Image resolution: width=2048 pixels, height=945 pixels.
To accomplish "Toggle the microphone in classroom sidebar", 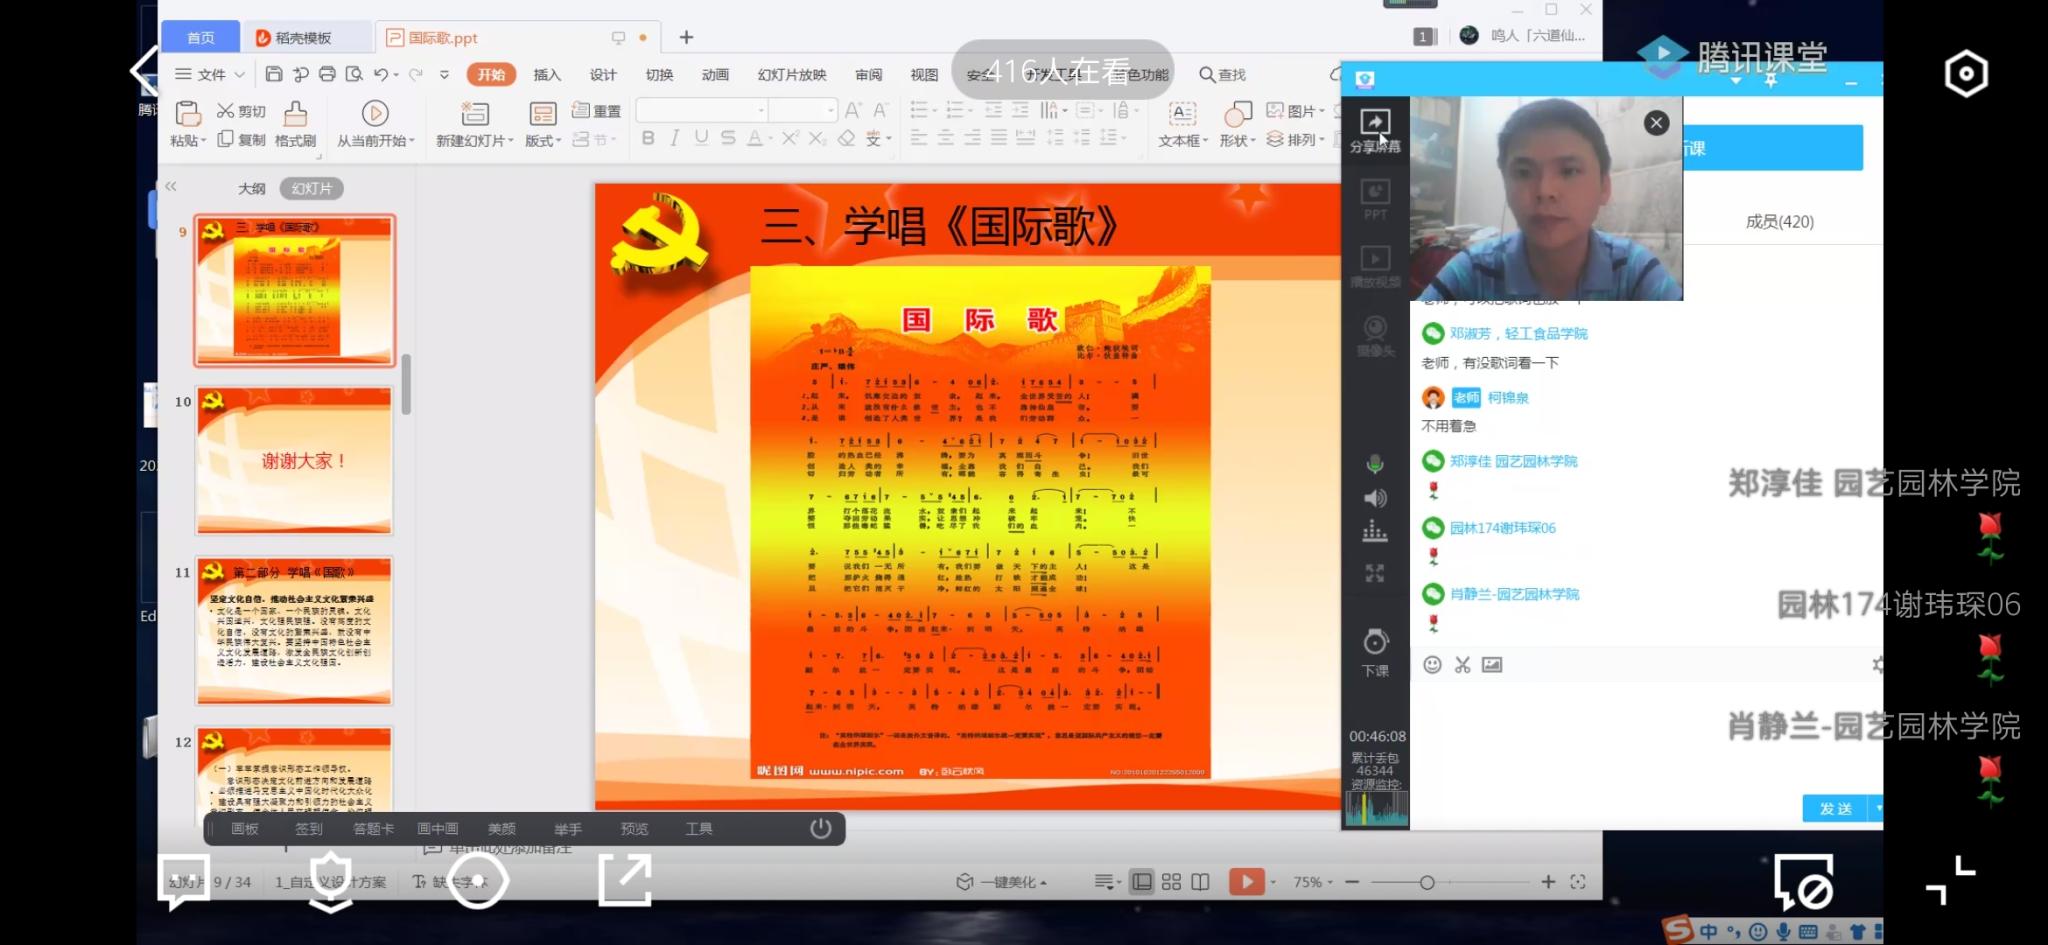I will (x=1375, y=464).
